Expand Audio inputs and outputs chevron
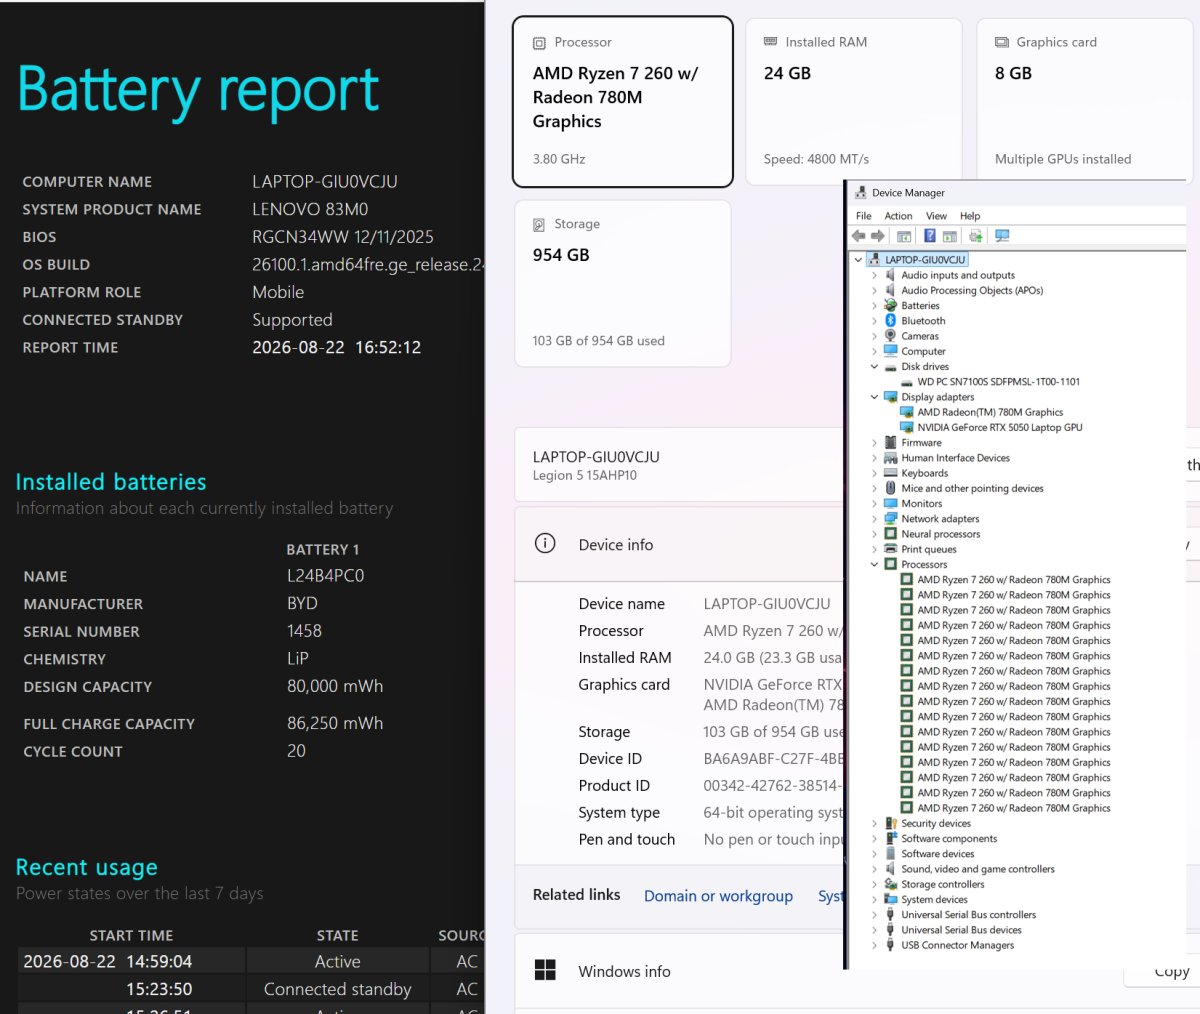 tap(874, 275)
